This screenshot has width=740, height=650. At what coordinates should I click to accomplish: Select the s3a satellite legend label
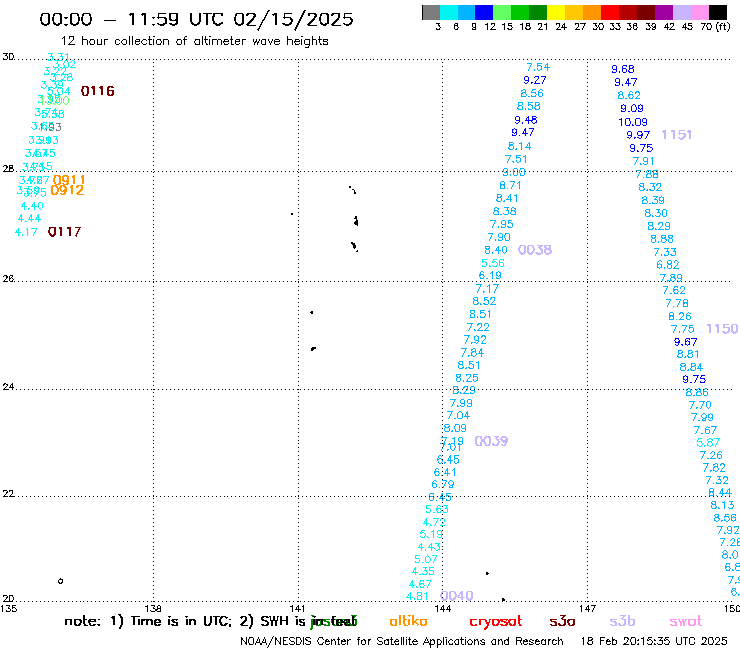pos(562,621)
